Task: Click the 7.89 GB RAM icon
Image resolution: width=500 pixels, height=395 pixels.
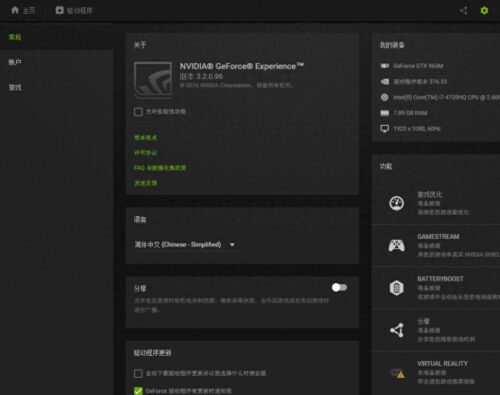Action: pyautogui.click(x=385, y=113)
